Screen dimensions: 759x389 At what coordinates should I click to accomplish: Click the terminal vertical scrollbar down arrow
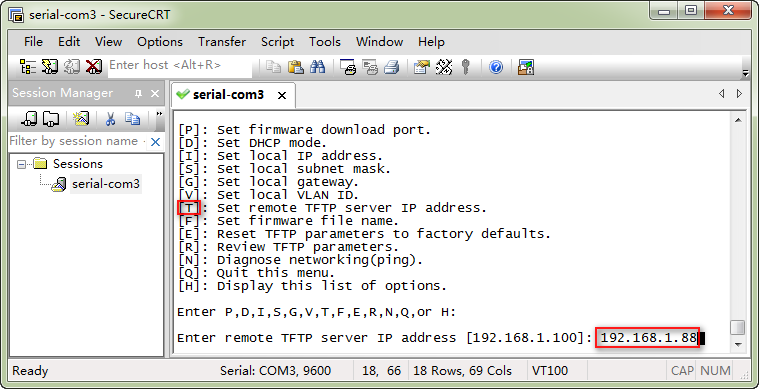click(x=738, y=344)
